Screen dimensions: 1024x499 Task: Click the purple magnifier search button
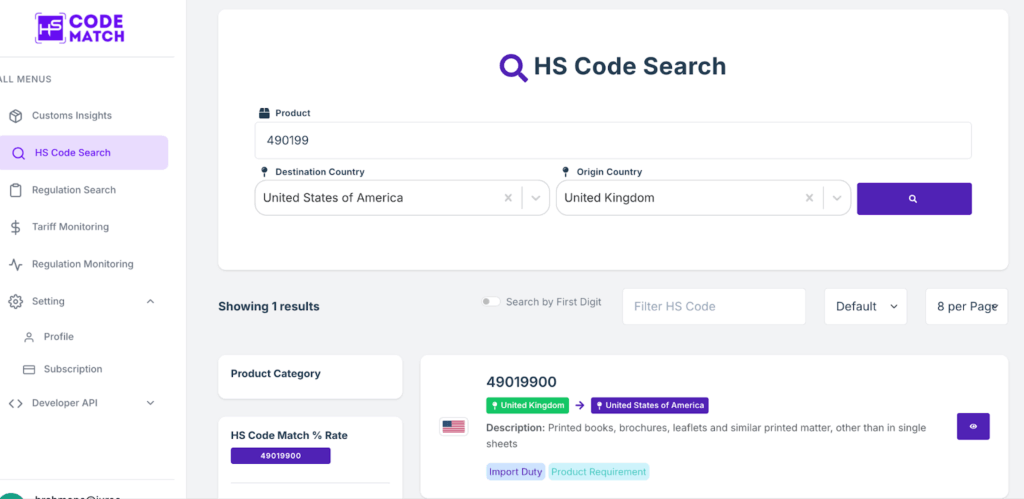[x=913, y=198]
